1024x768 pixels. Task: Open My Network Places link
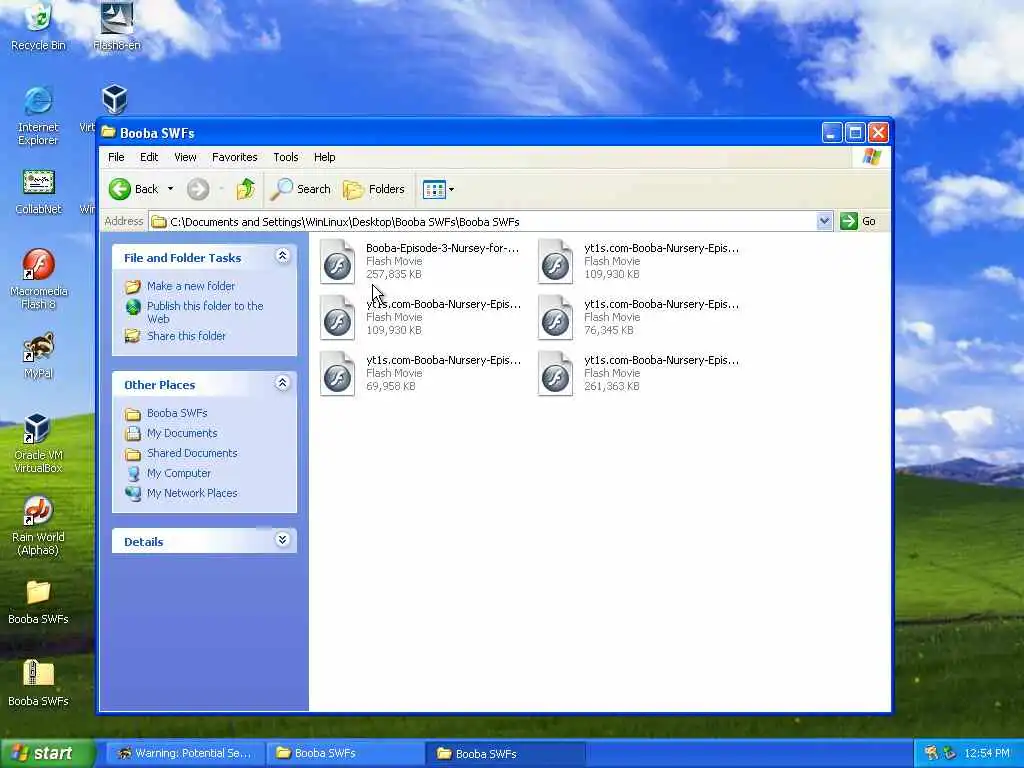(192, 493)
